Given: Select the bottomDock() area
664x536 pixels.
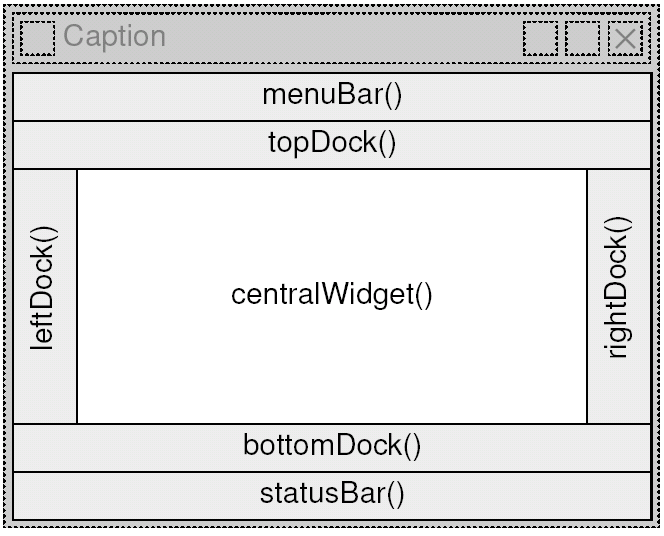Looking at the screenshot, I should pos(332,448).
